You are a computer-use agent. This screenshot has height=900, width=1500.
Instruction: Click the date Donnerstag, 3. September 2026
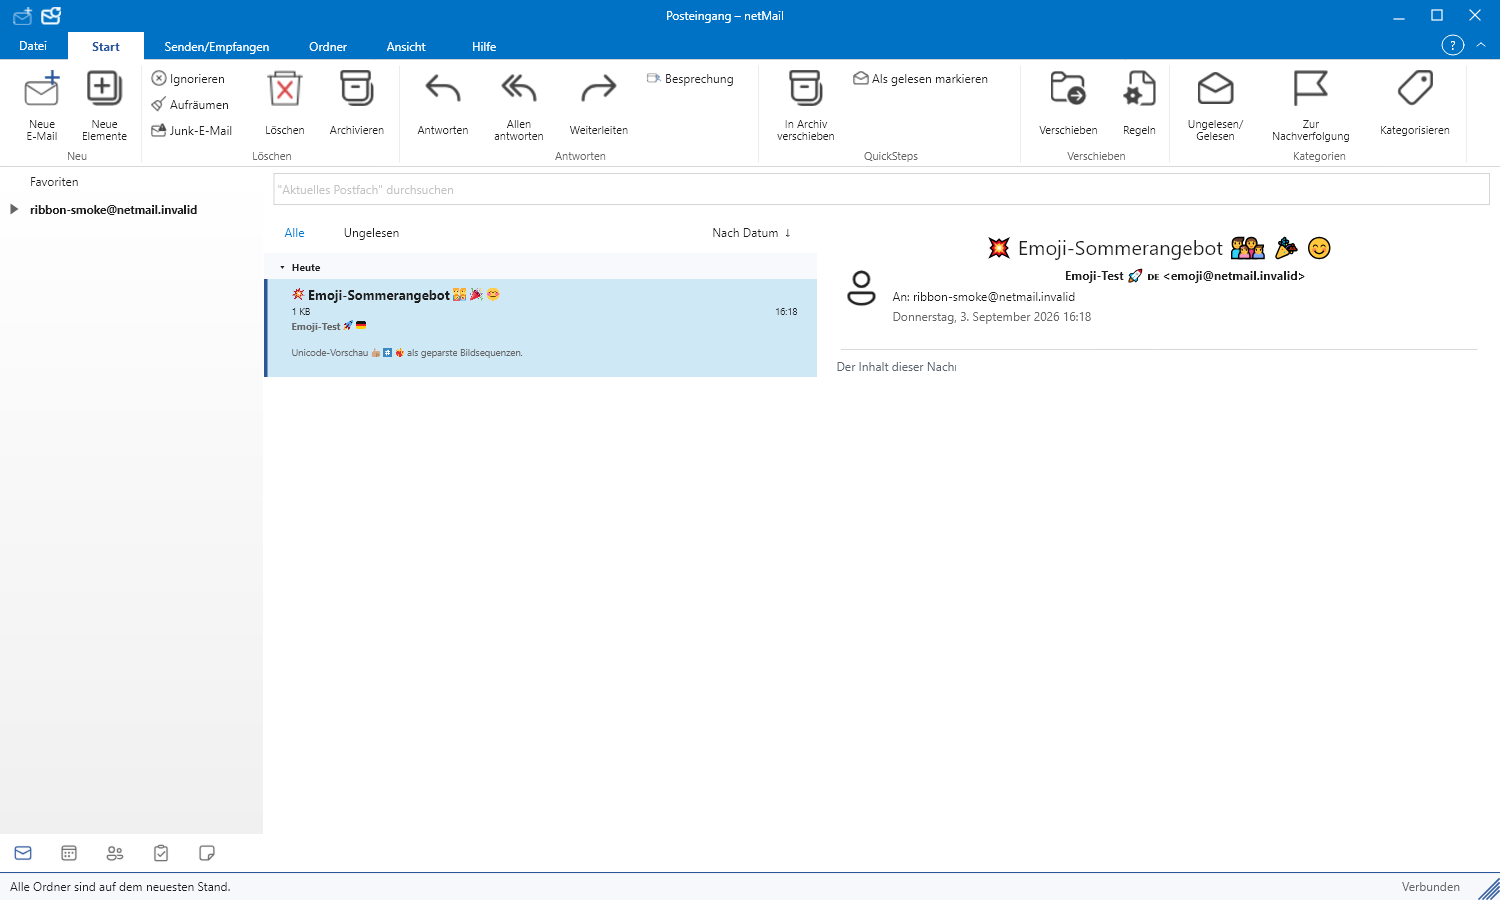point(975,317)
